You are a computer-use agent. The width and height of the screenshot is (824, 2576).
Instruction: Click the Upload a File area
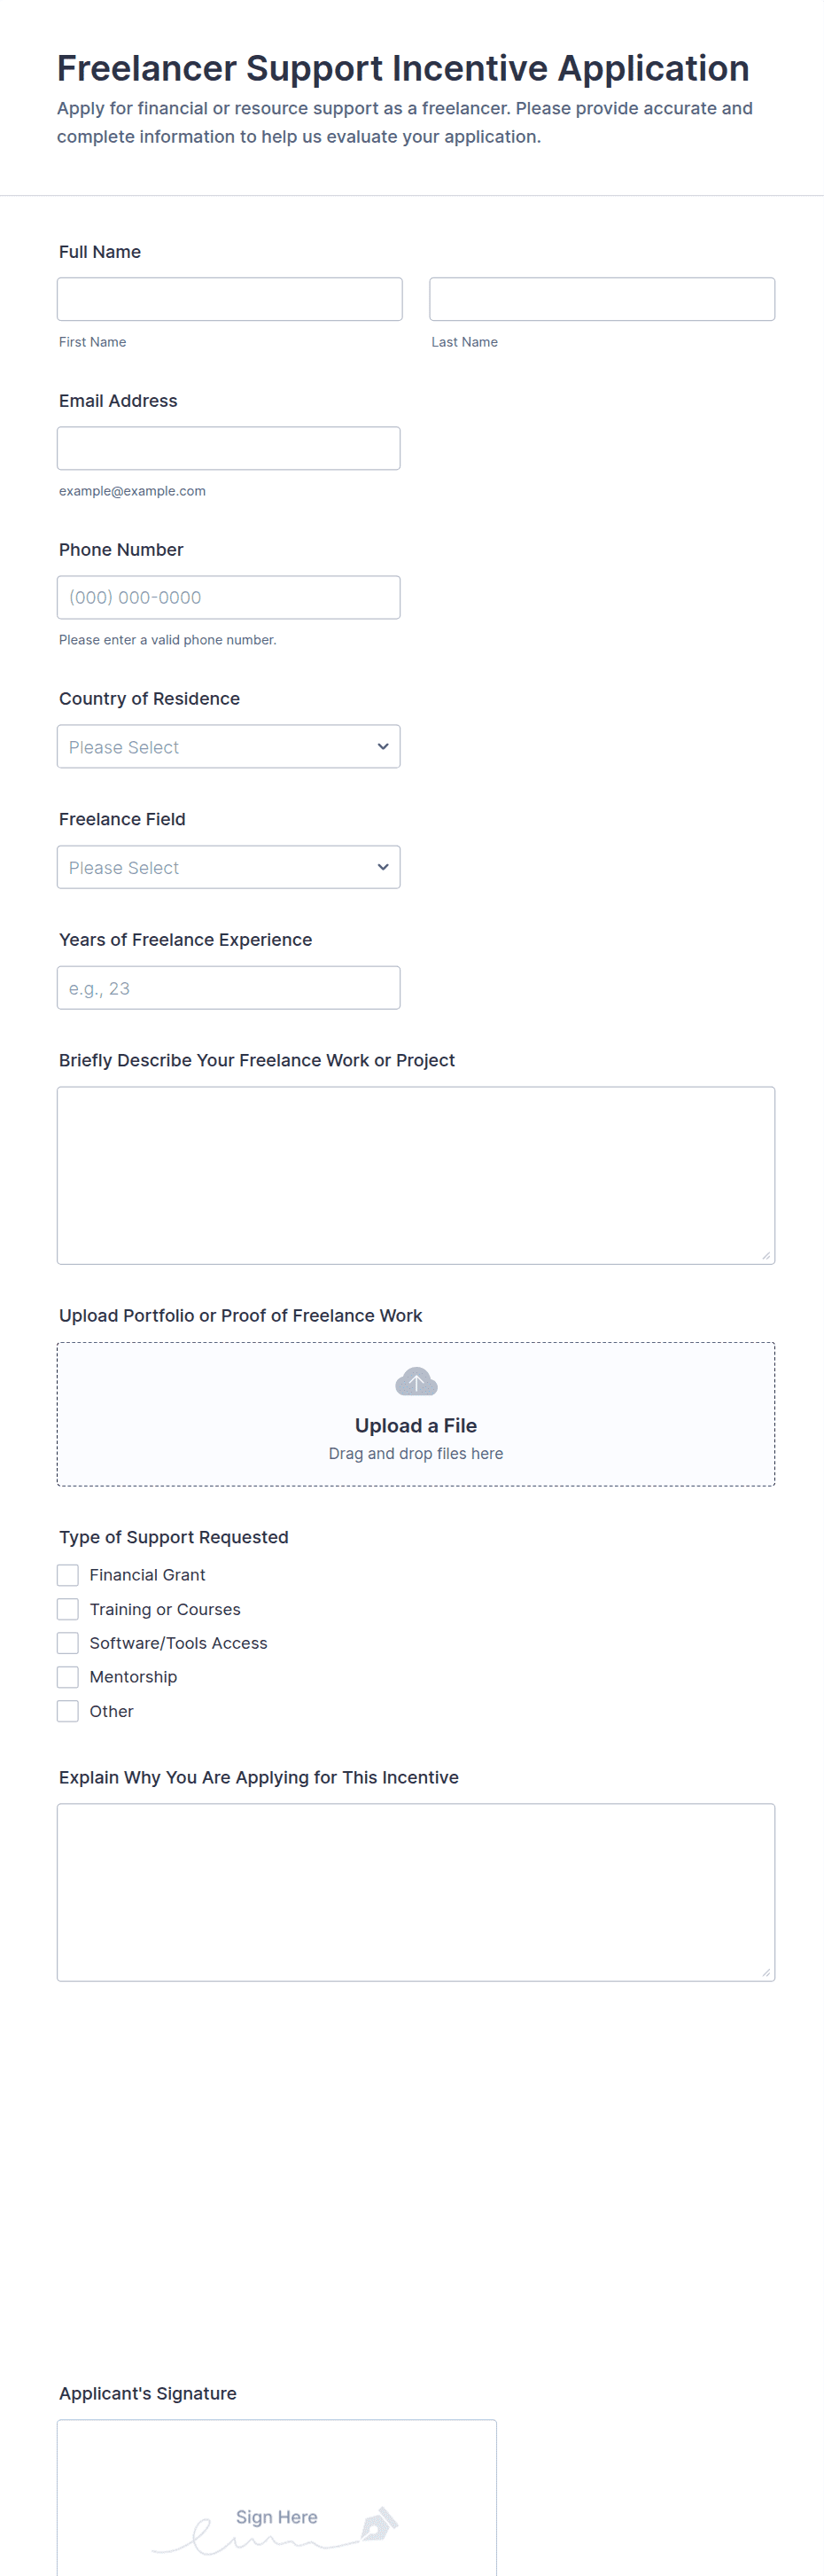point(416,1414)
